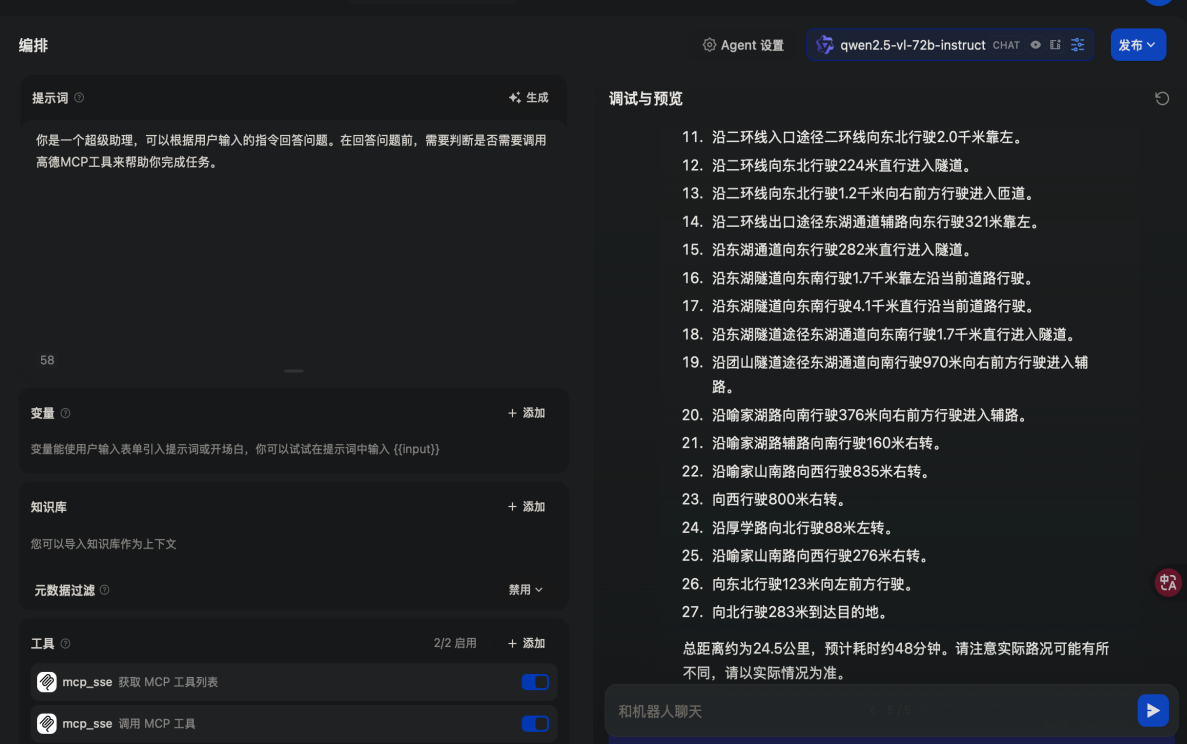The image size is (1187, 744).
Task: Click the CHAT mode badge
Action: coord(1006,45)
